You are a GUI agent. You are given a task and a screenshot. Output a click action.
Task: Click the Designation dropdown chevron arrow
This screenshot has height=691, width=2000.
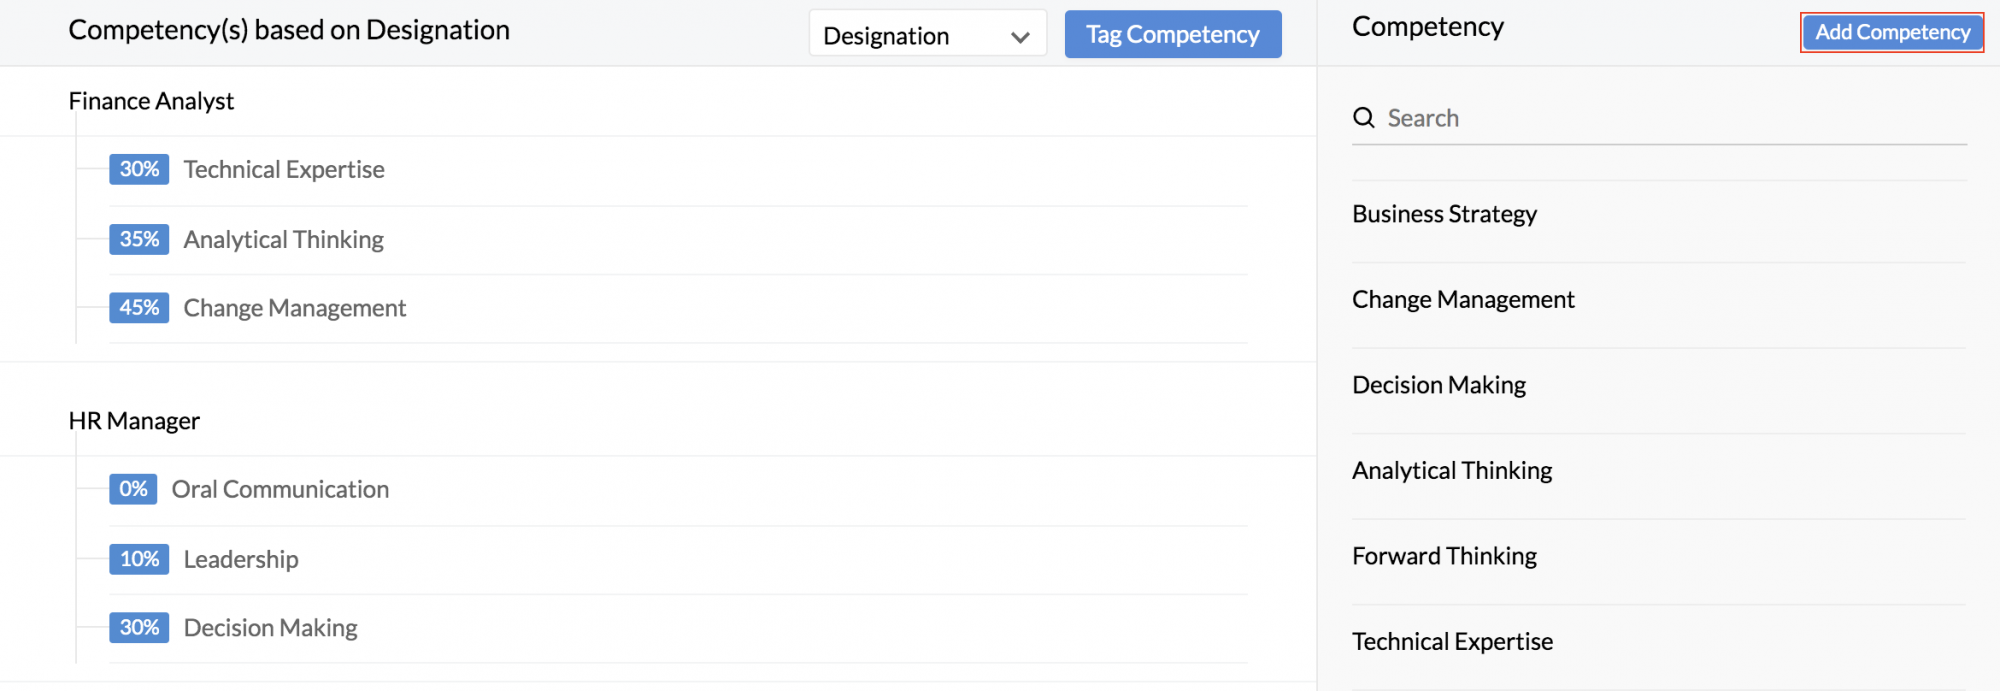1020,37
